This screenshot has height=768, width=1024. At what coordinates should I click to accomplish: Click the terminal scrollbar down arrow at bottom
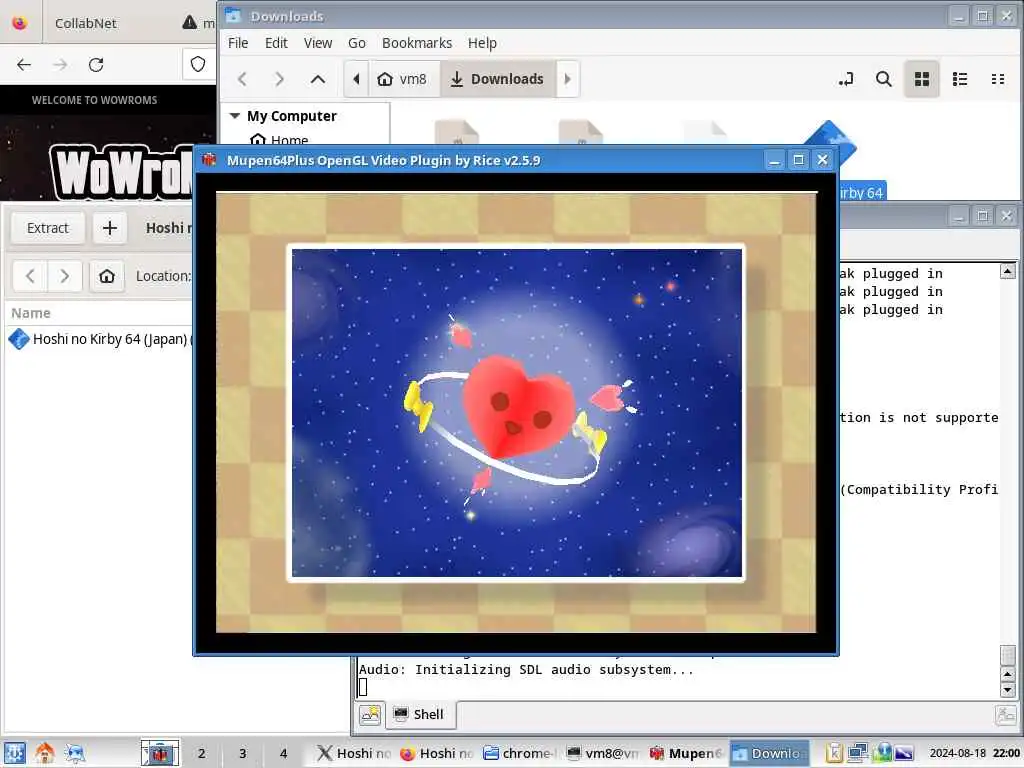click(x=1008, y=690)
